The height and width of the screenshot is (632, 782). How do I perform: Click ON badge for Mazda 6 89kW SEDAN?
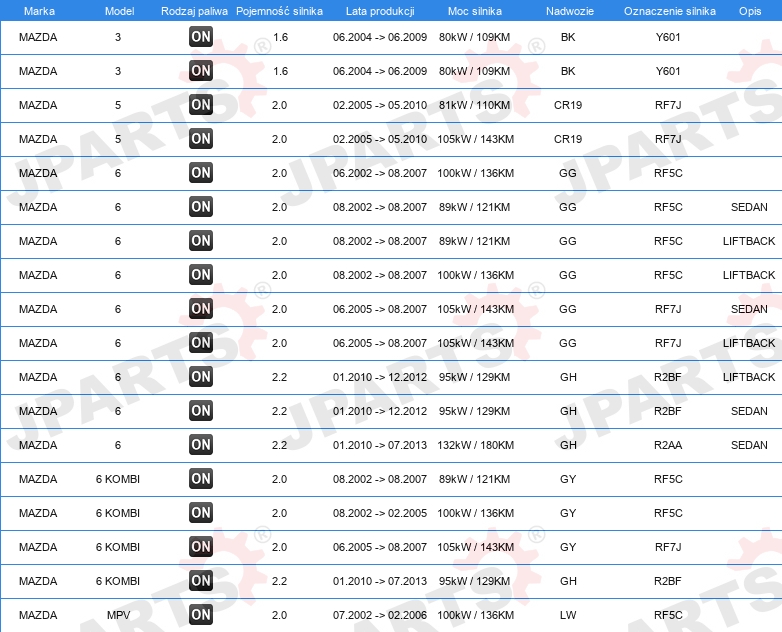tap(201, 207)
